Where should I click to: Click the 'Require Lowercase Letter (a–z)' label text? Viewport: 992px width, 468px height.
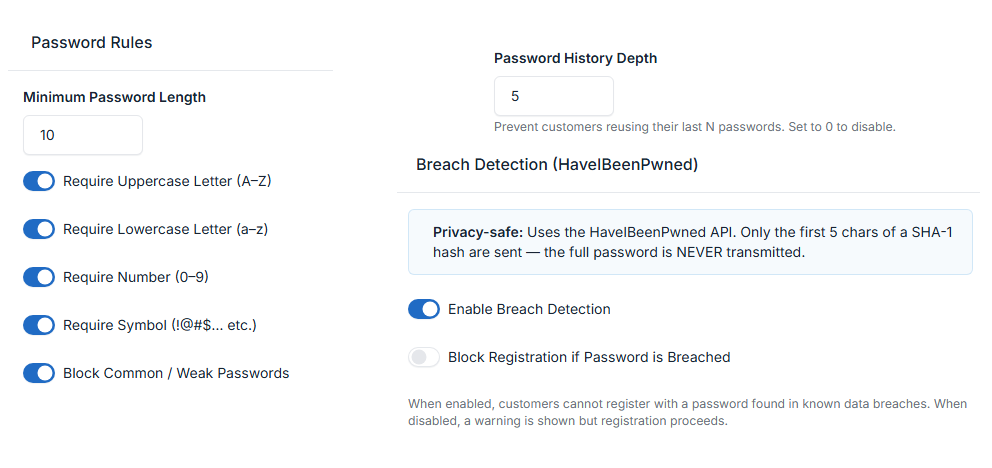tap(165, 229)
